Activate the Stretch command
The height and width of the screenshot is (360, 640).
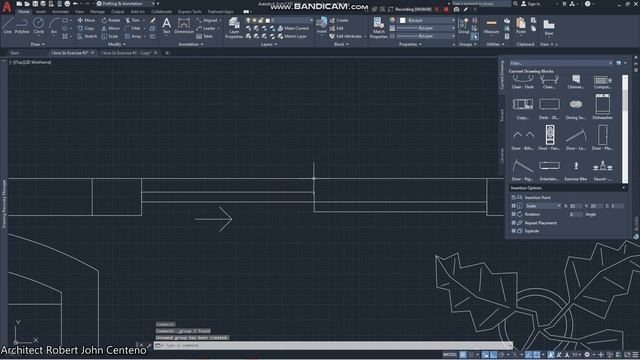pyautogui.click(x=87, y=36)
